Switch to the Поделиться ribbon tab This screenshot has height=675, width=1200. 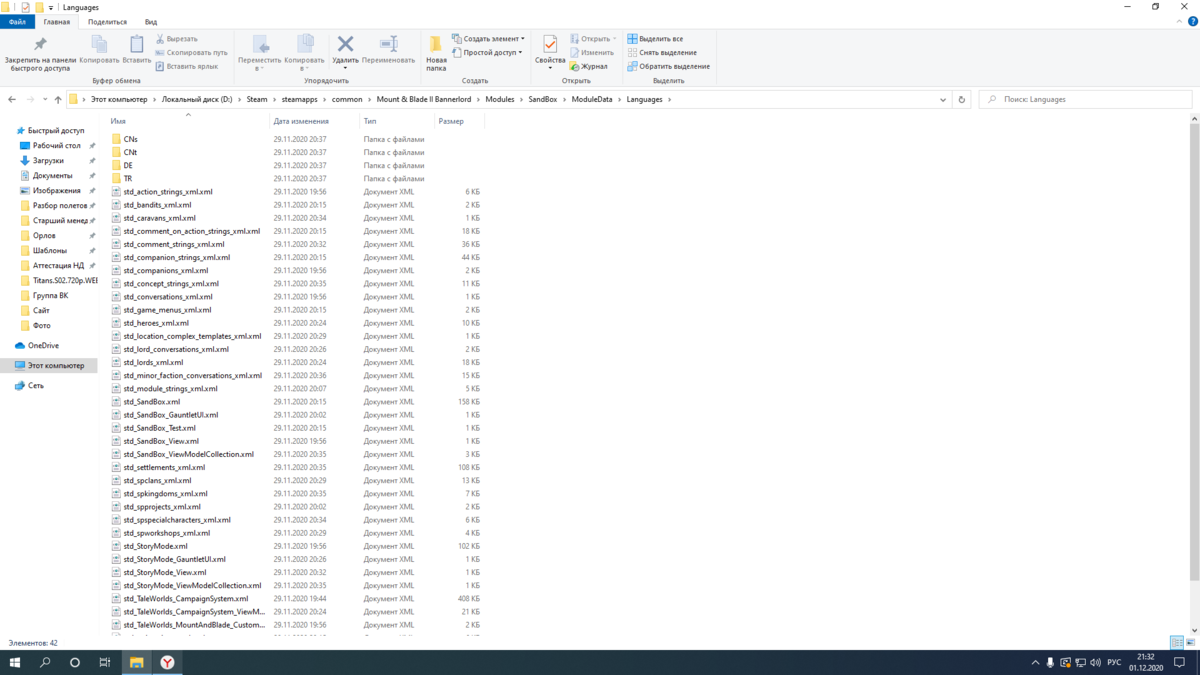coord(107,21)
